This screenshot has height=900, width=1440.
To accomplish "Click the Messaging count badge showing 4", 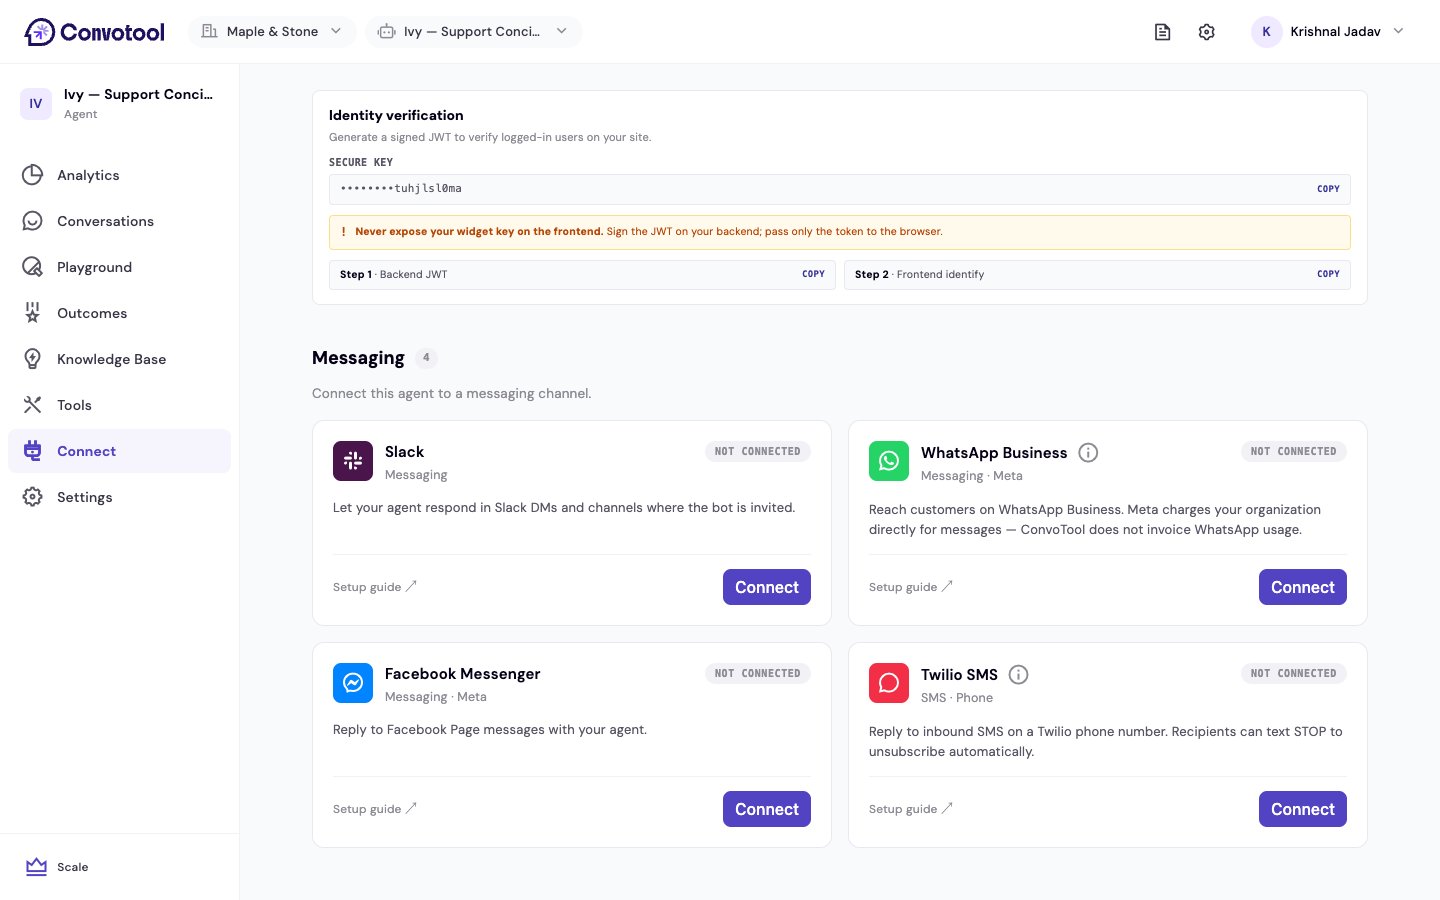I will 426,358.
